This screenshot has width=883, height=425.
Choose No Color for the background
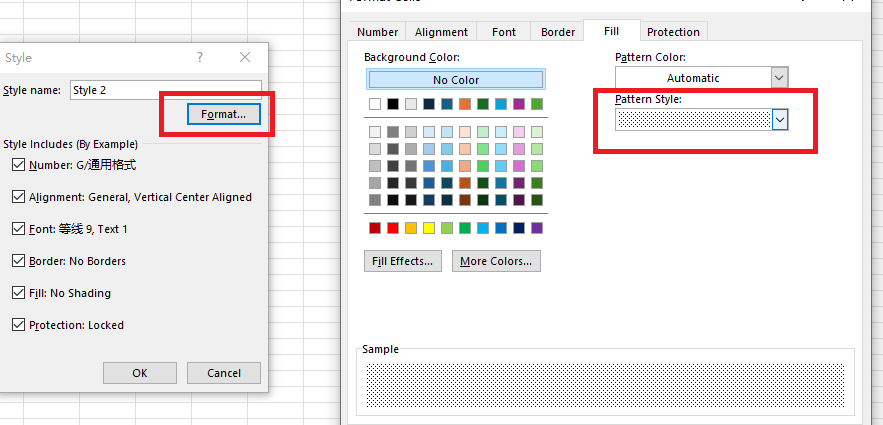click(456, 80)
